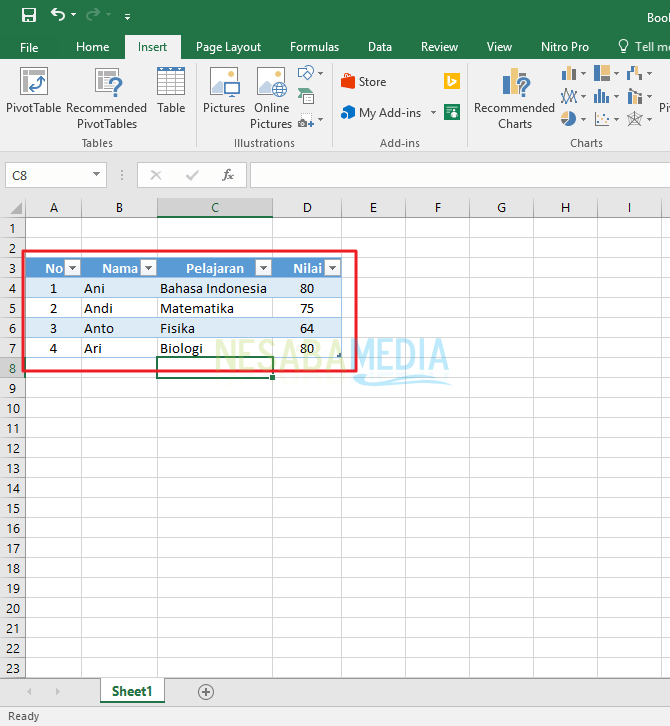Expand the My Add-ins dropdown arrow
The width and height of the screenshot is (670, 726).
433,113
